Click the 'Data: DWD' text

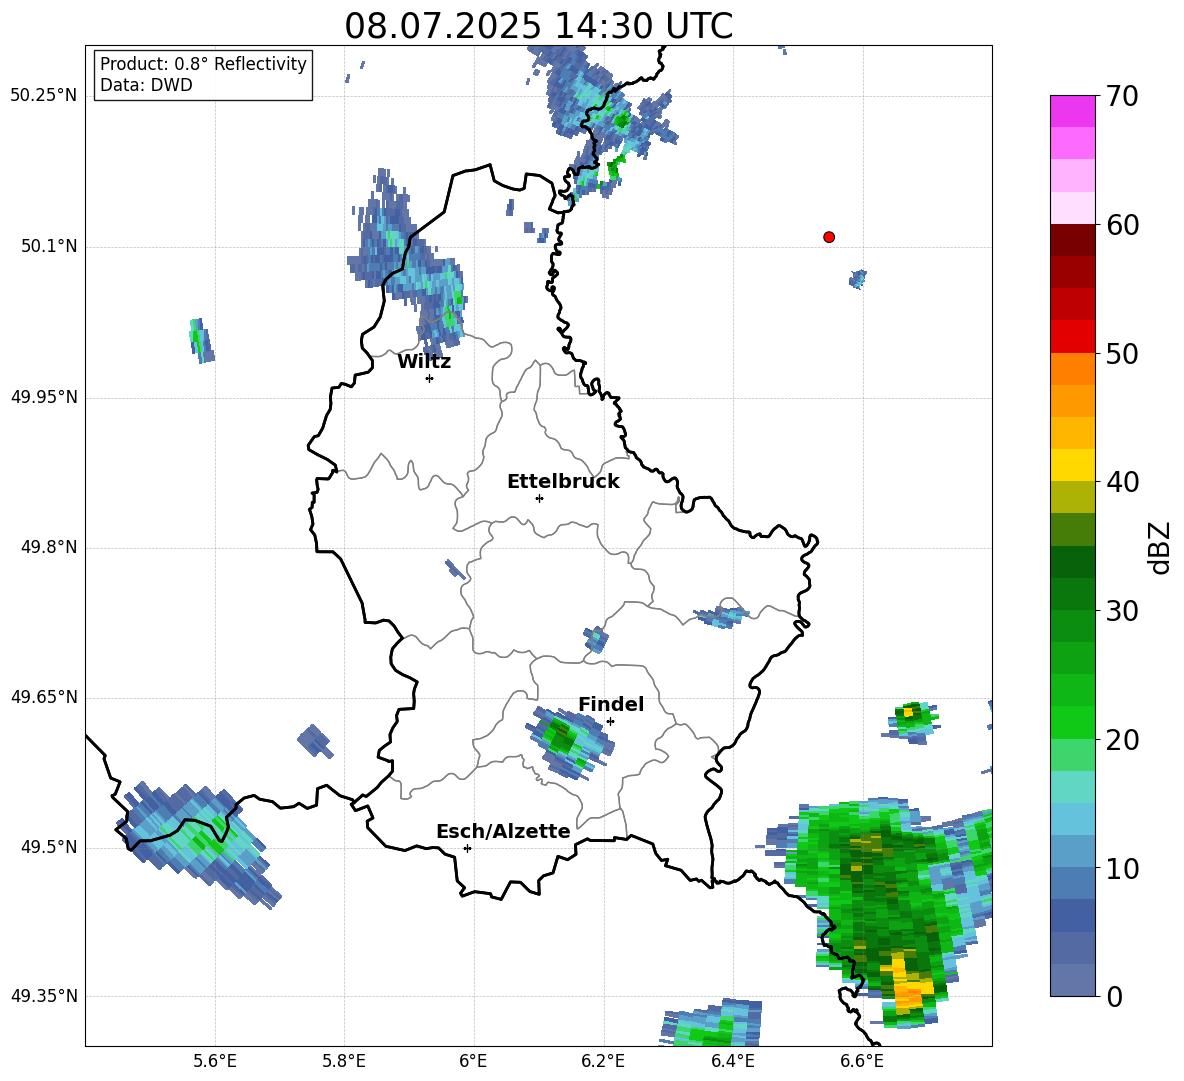pos(146,85)
